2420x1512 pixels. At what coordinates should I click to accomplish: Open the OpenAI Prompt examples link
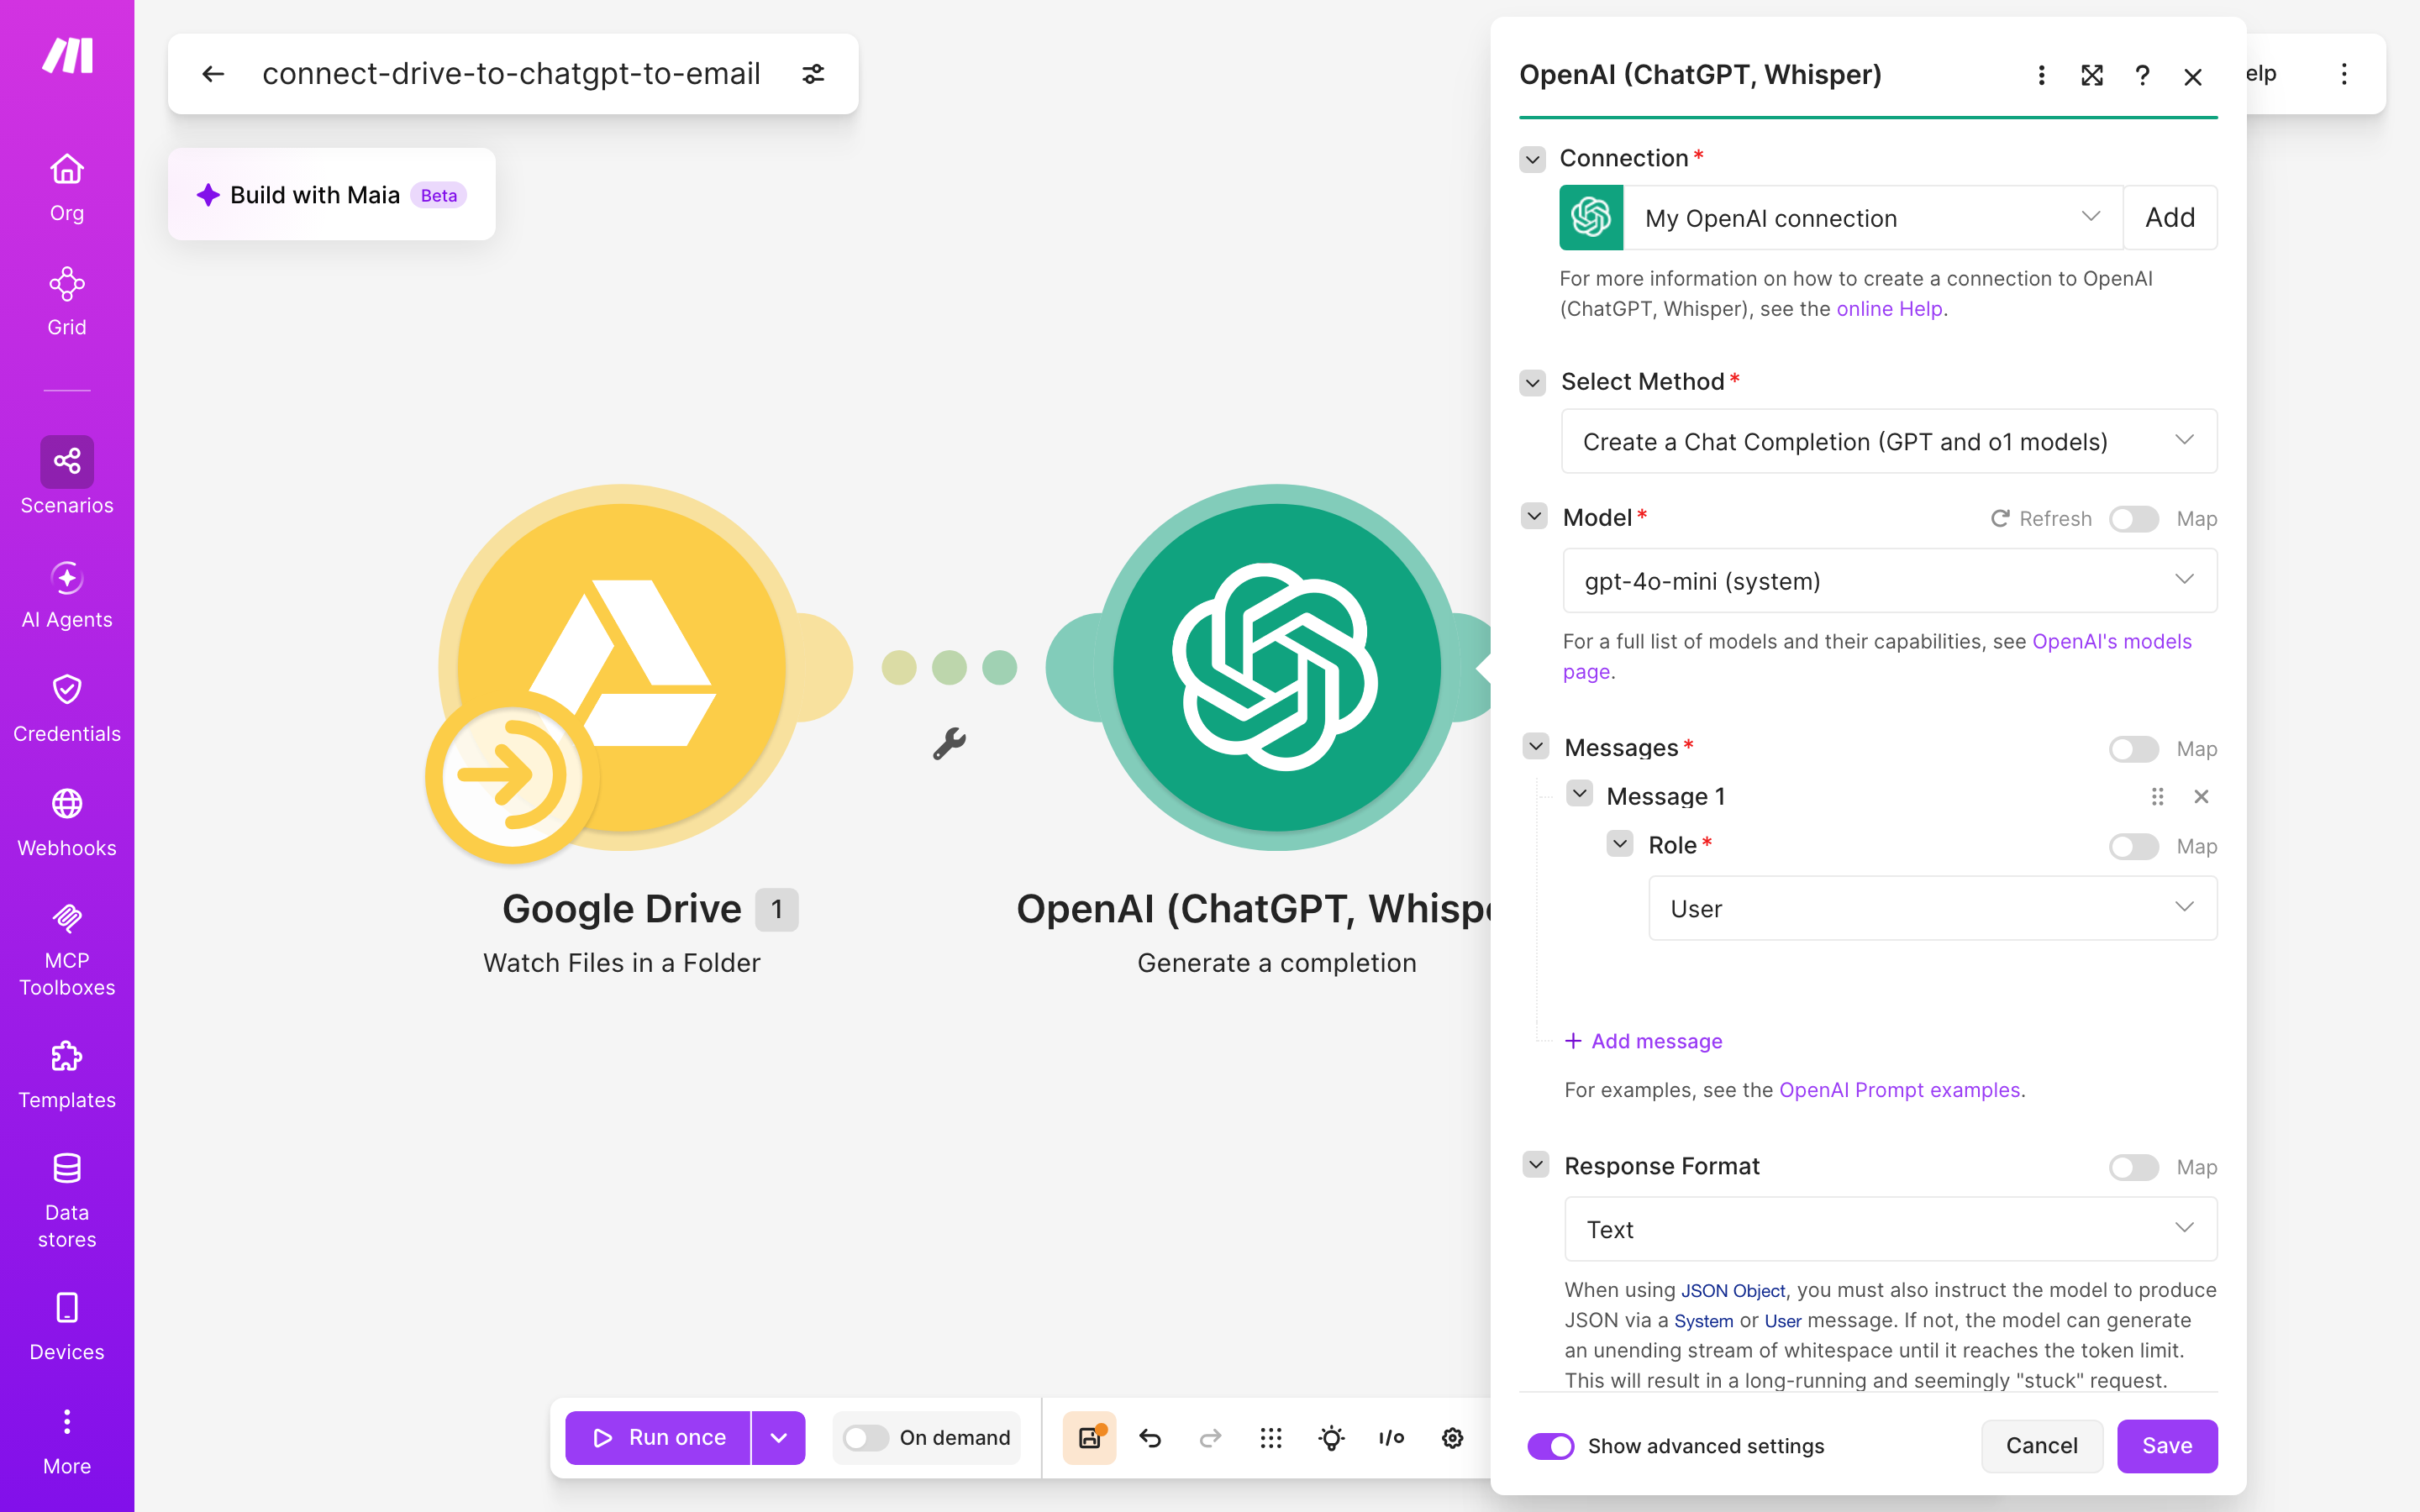coord(1899,1090)
